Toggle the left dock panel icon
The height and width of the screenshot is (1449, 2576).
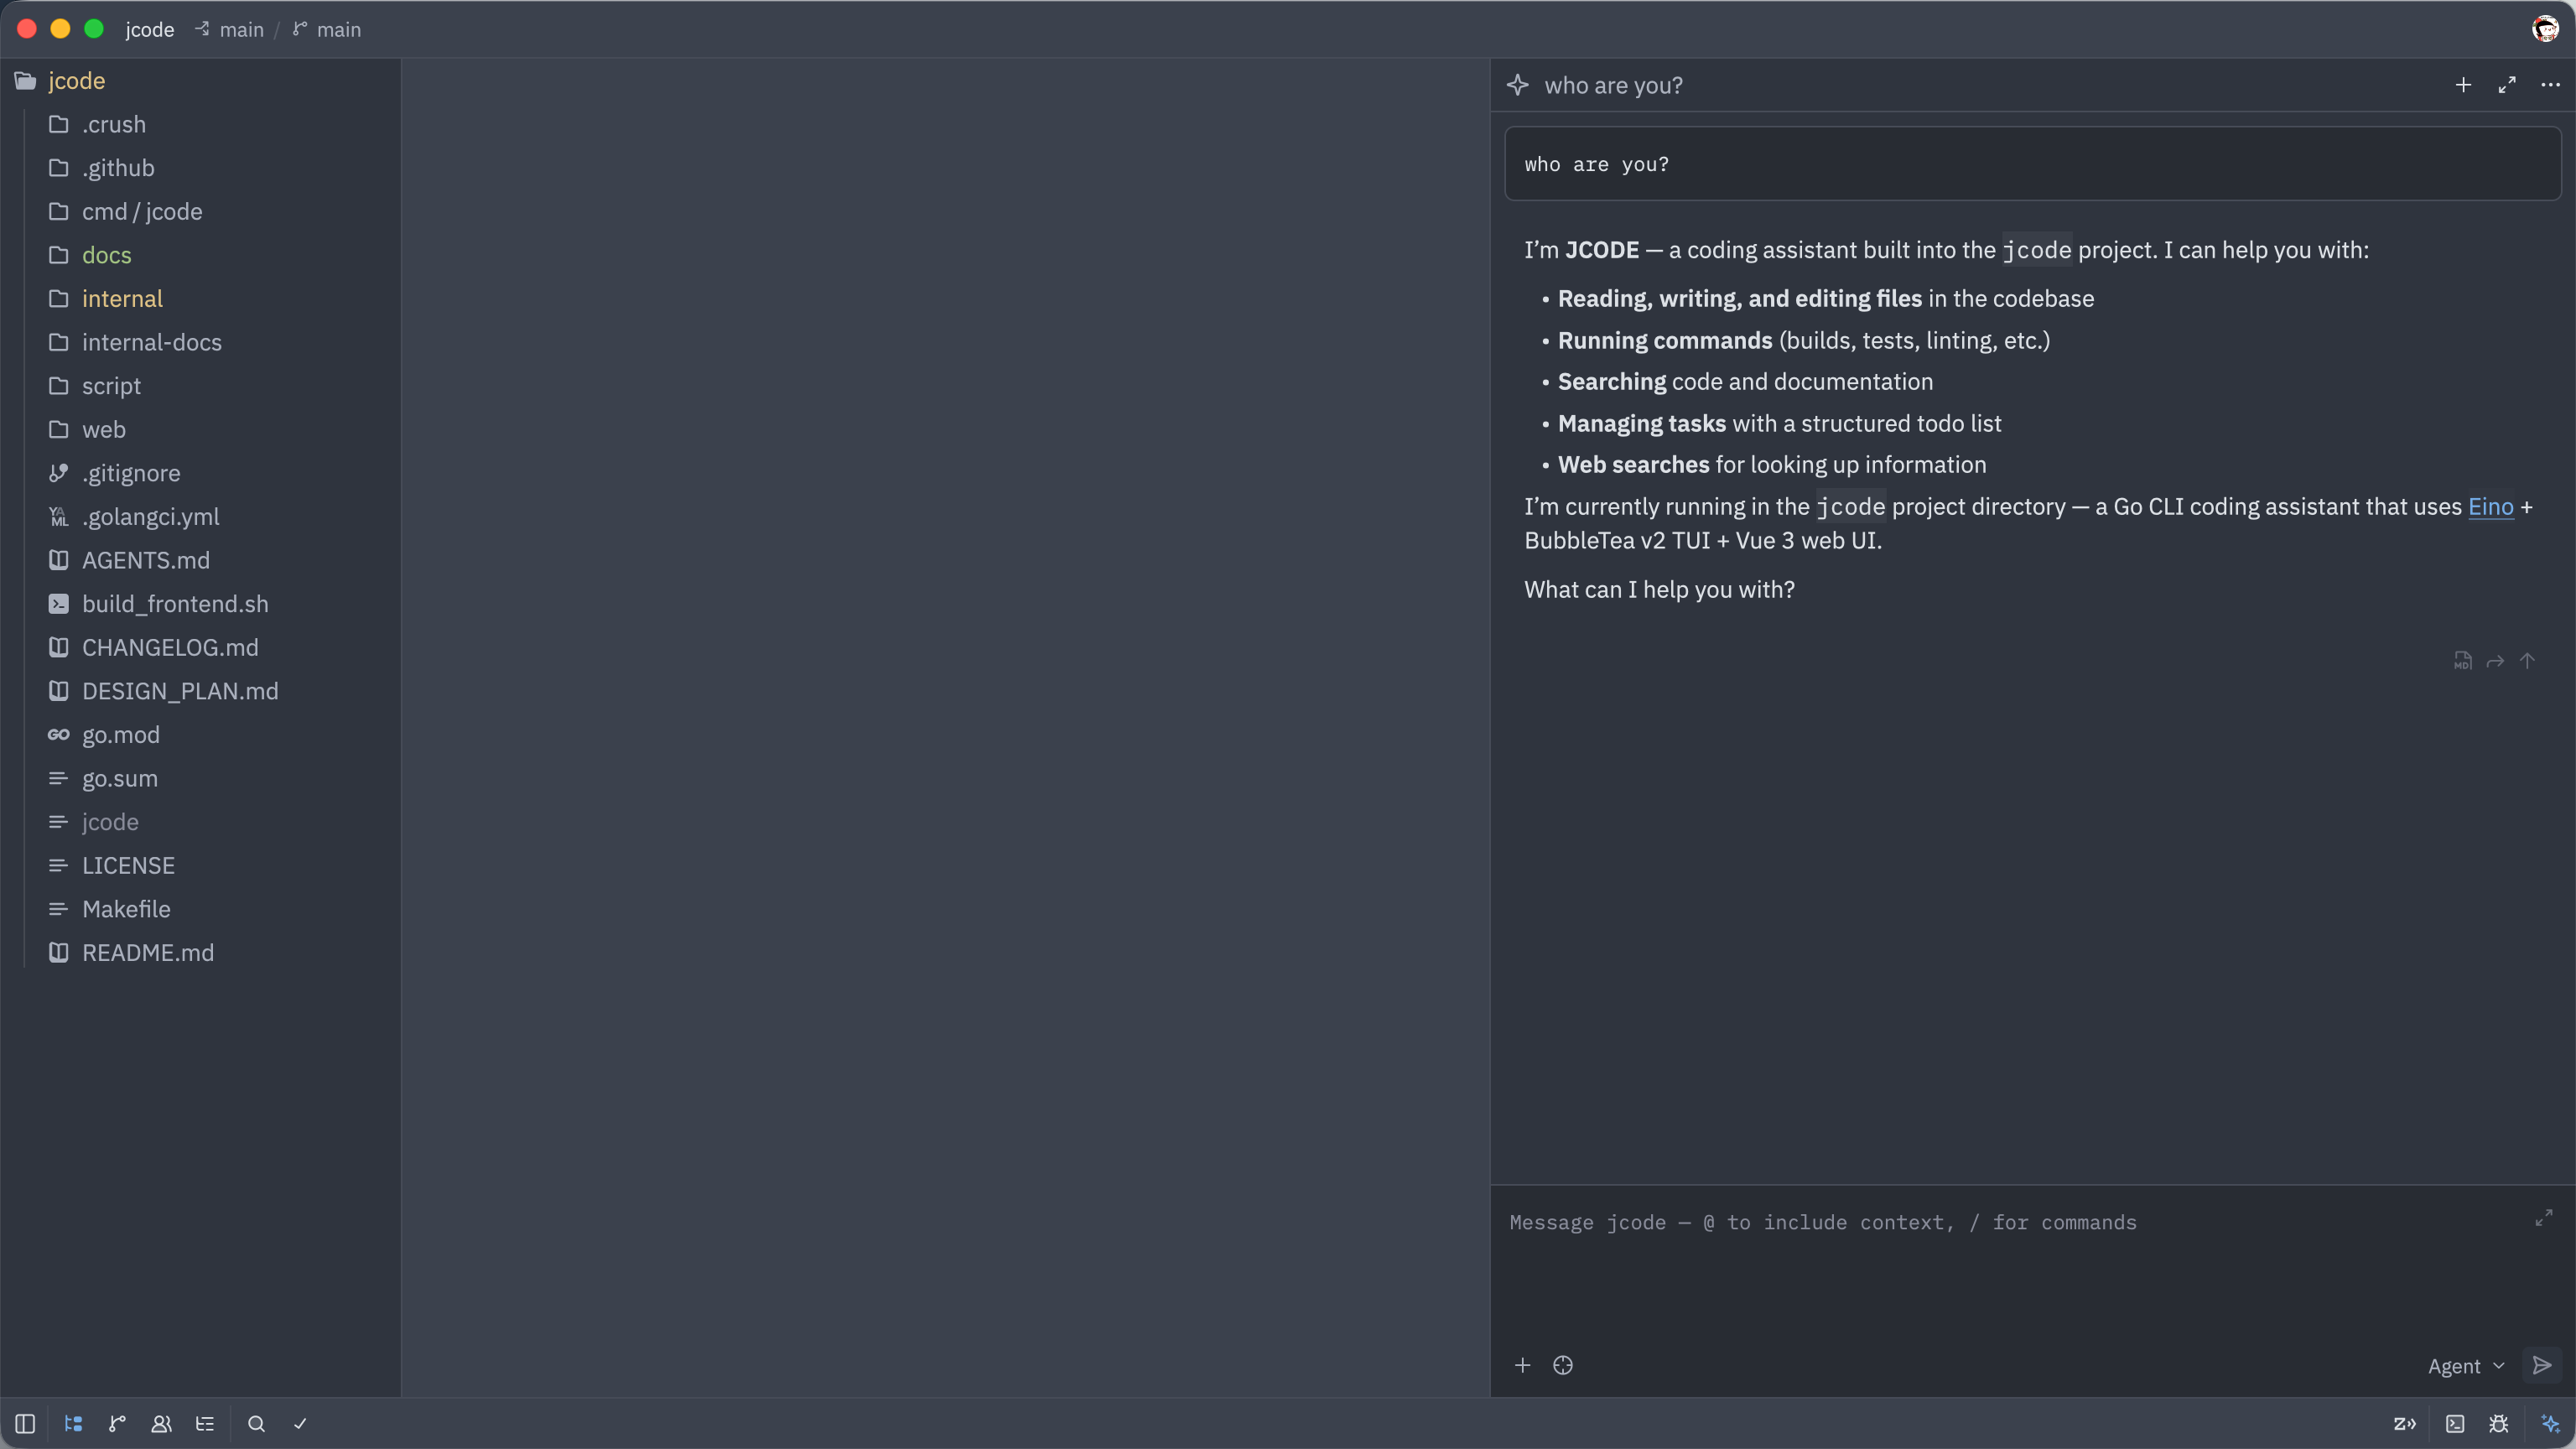(x=26, y=1423)
